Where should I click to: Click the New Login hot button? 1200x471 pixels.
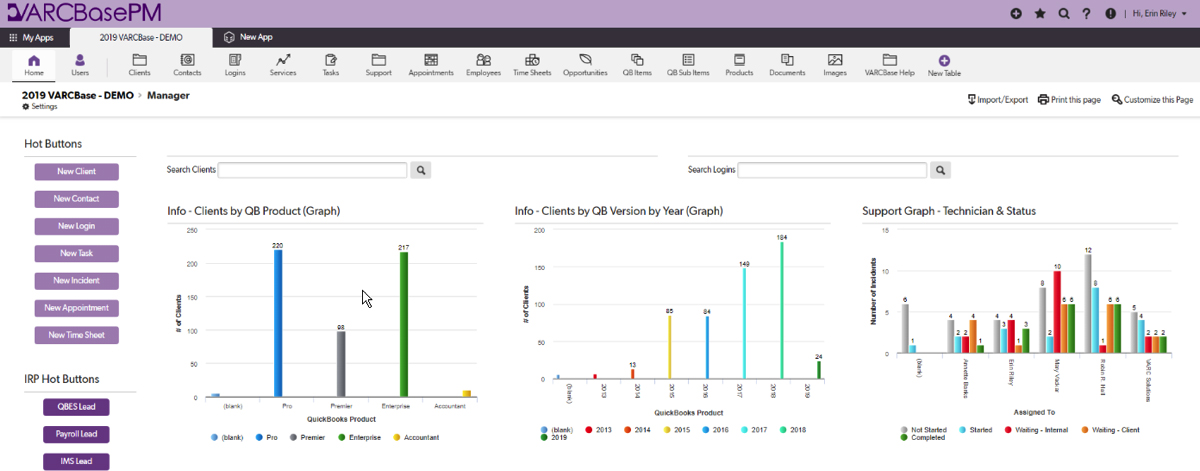click(77, 226)
